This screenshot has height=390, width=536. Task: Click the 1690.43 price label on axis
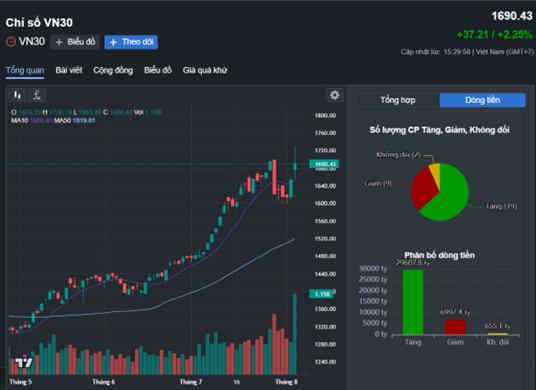324,164
